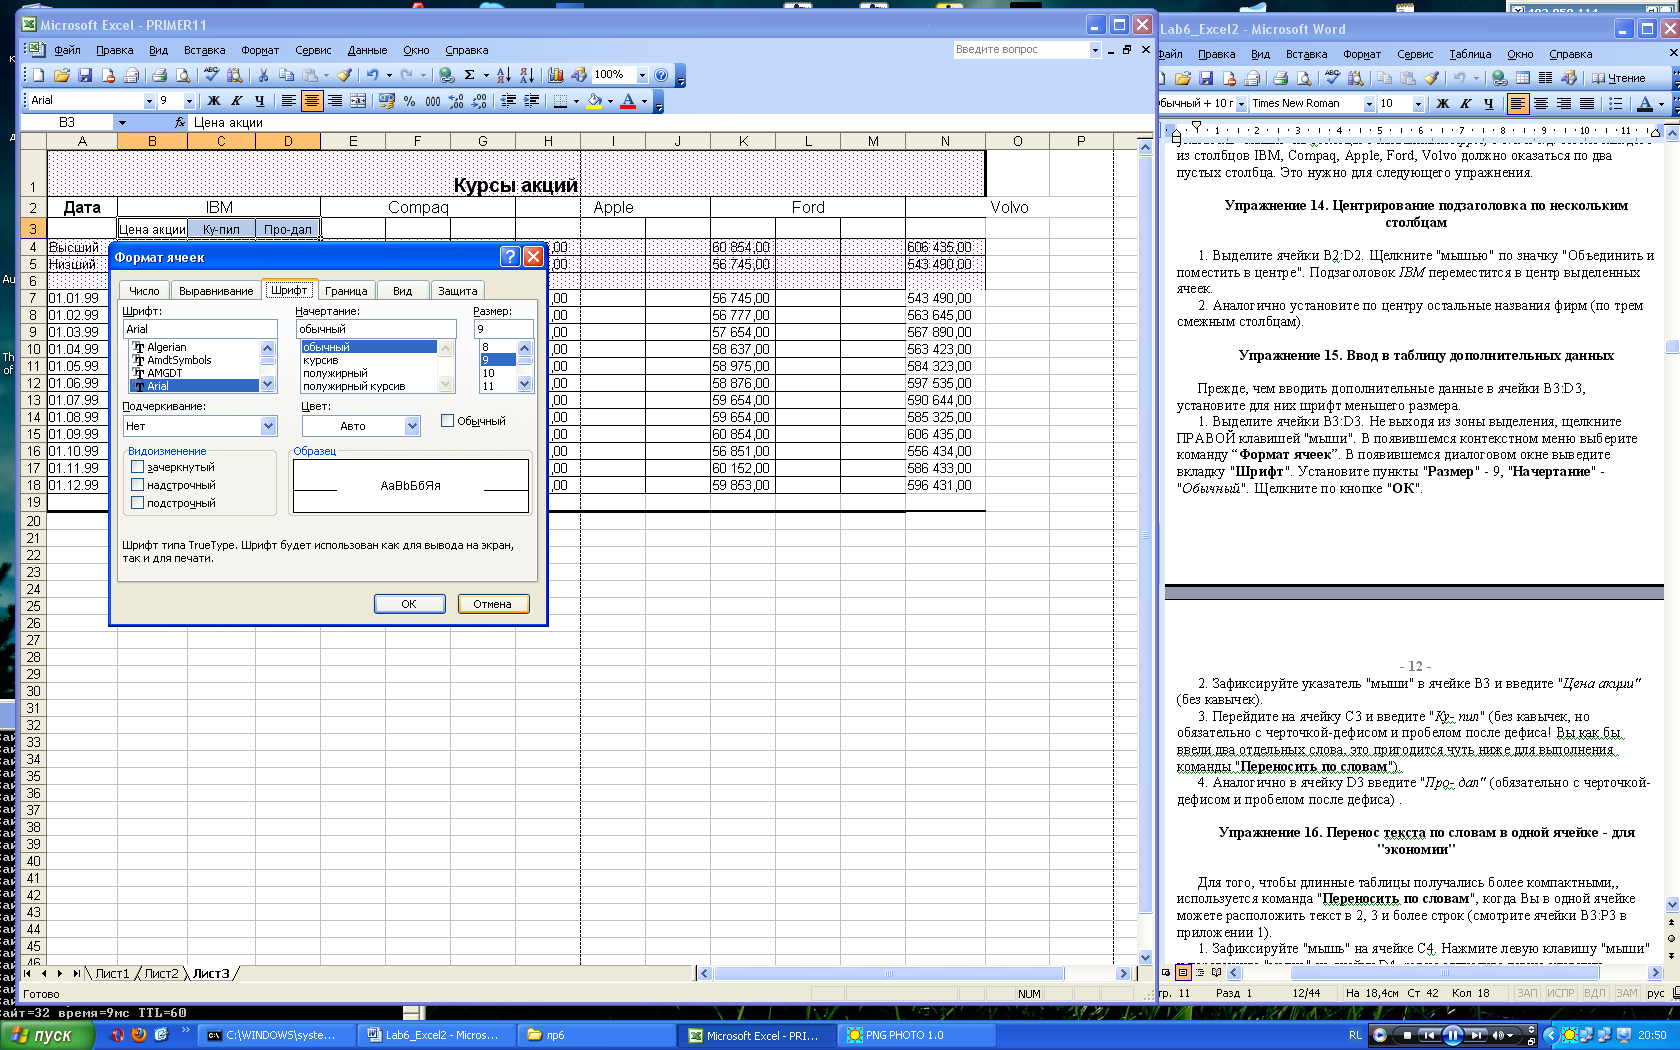
Task: Open the Chart Wizard icon
Action: 556,75
